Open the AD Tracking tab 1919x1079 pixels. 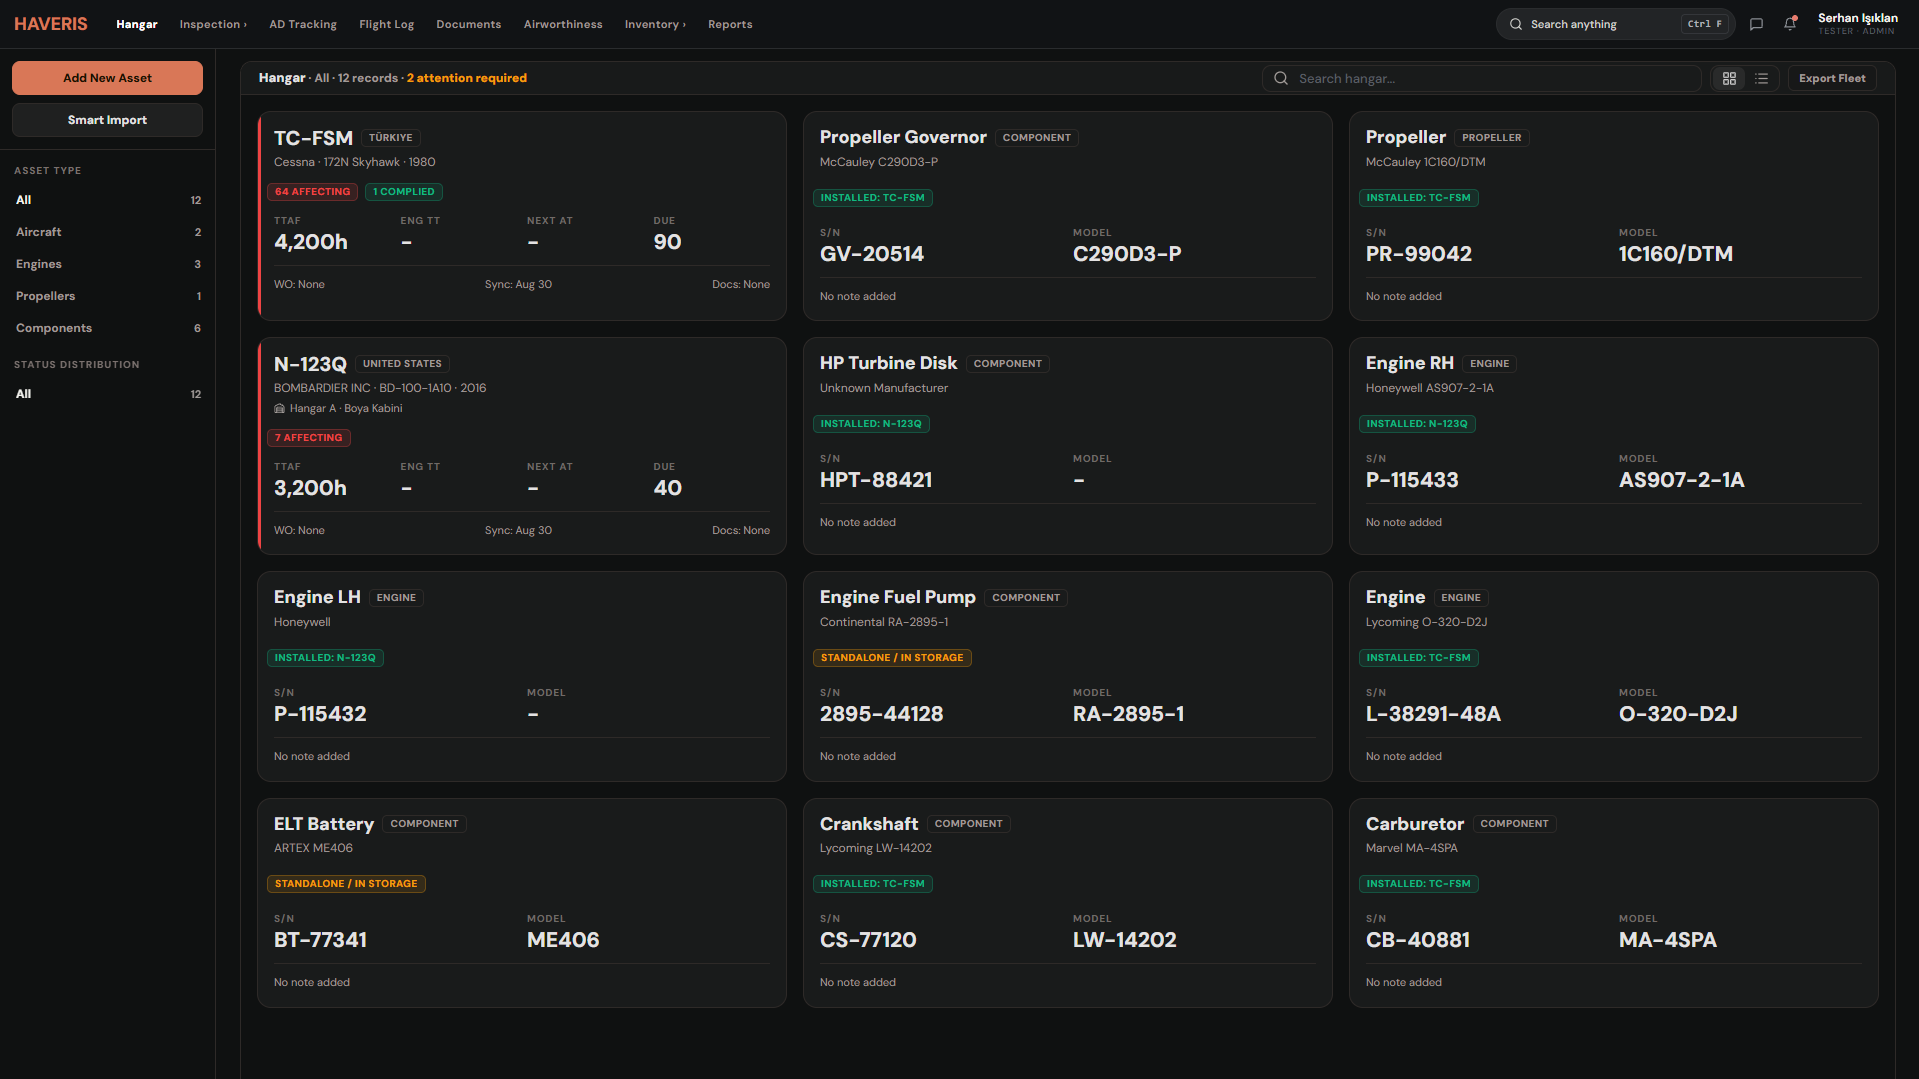[303, 24]
